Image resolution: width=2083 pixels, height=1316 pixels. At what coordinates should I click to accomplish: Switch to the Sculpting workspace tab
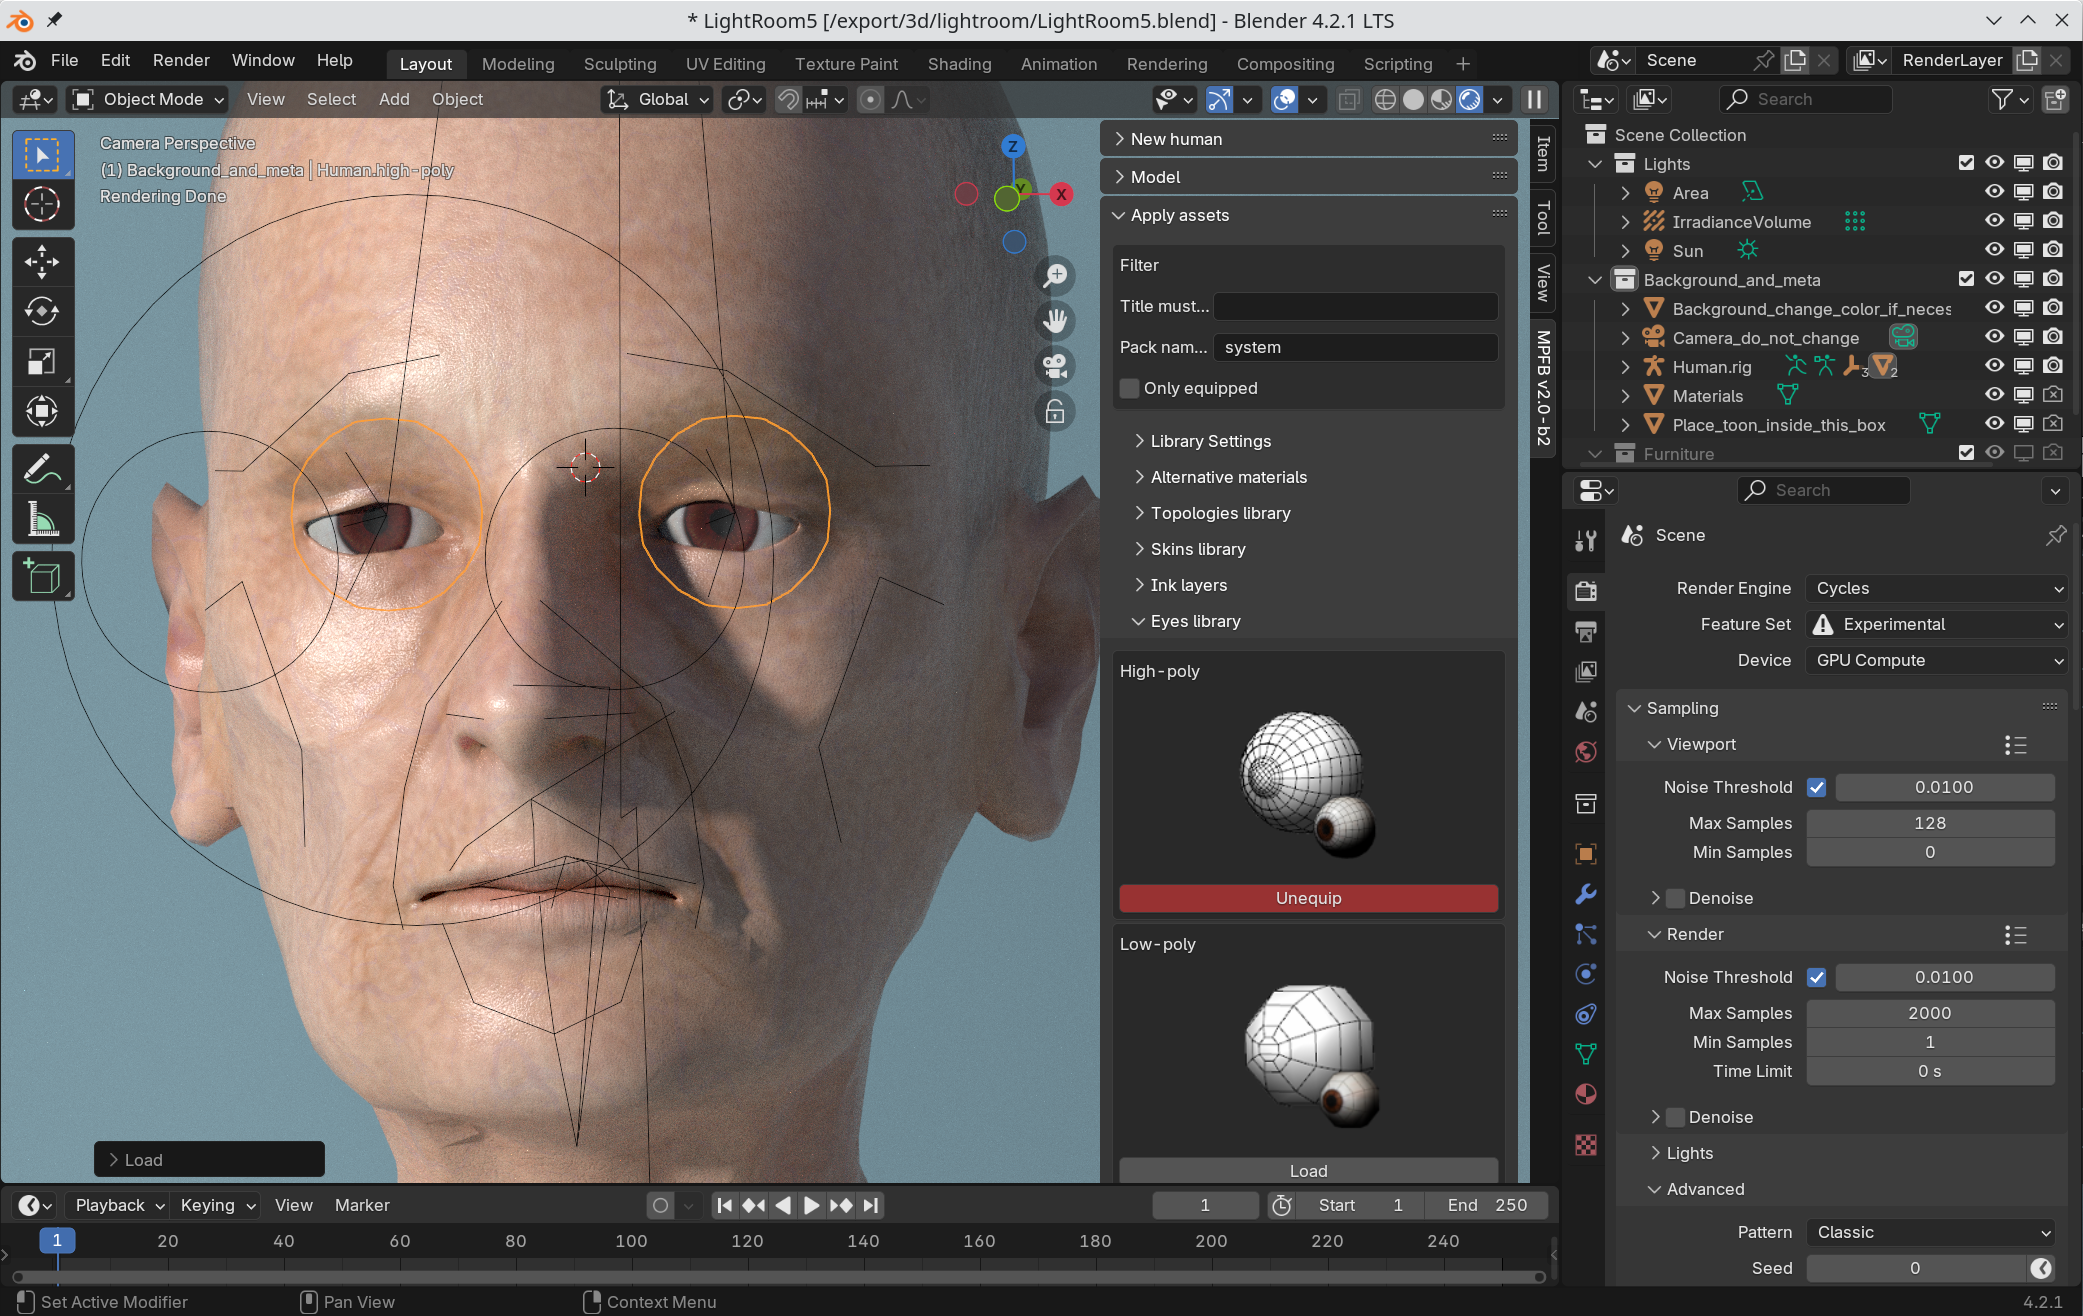[620, 64]
